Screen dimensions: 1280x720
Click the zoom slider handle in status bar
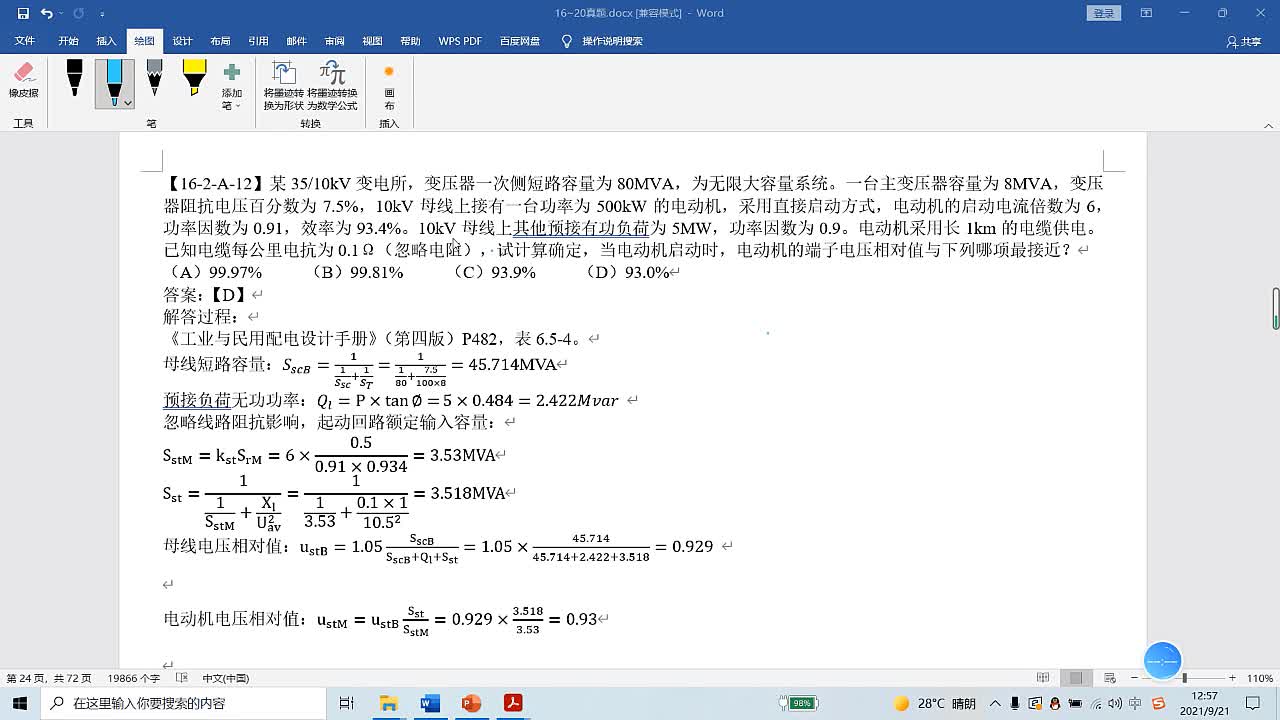pos(1184,678)
